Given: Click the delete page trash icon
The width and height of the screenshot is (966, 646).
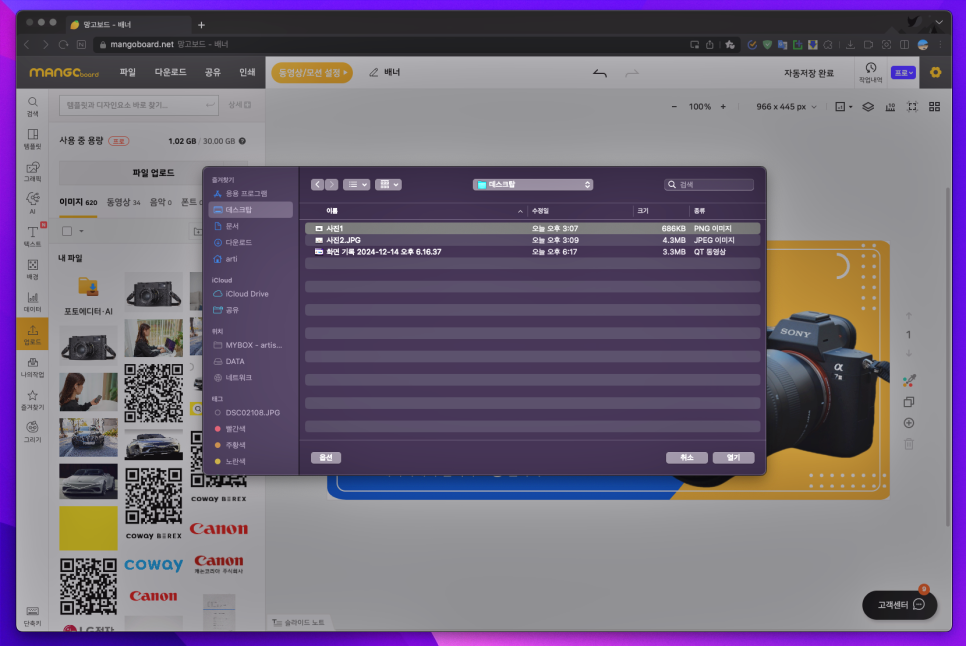Looking at the screenshot, I should coord(909,444).
